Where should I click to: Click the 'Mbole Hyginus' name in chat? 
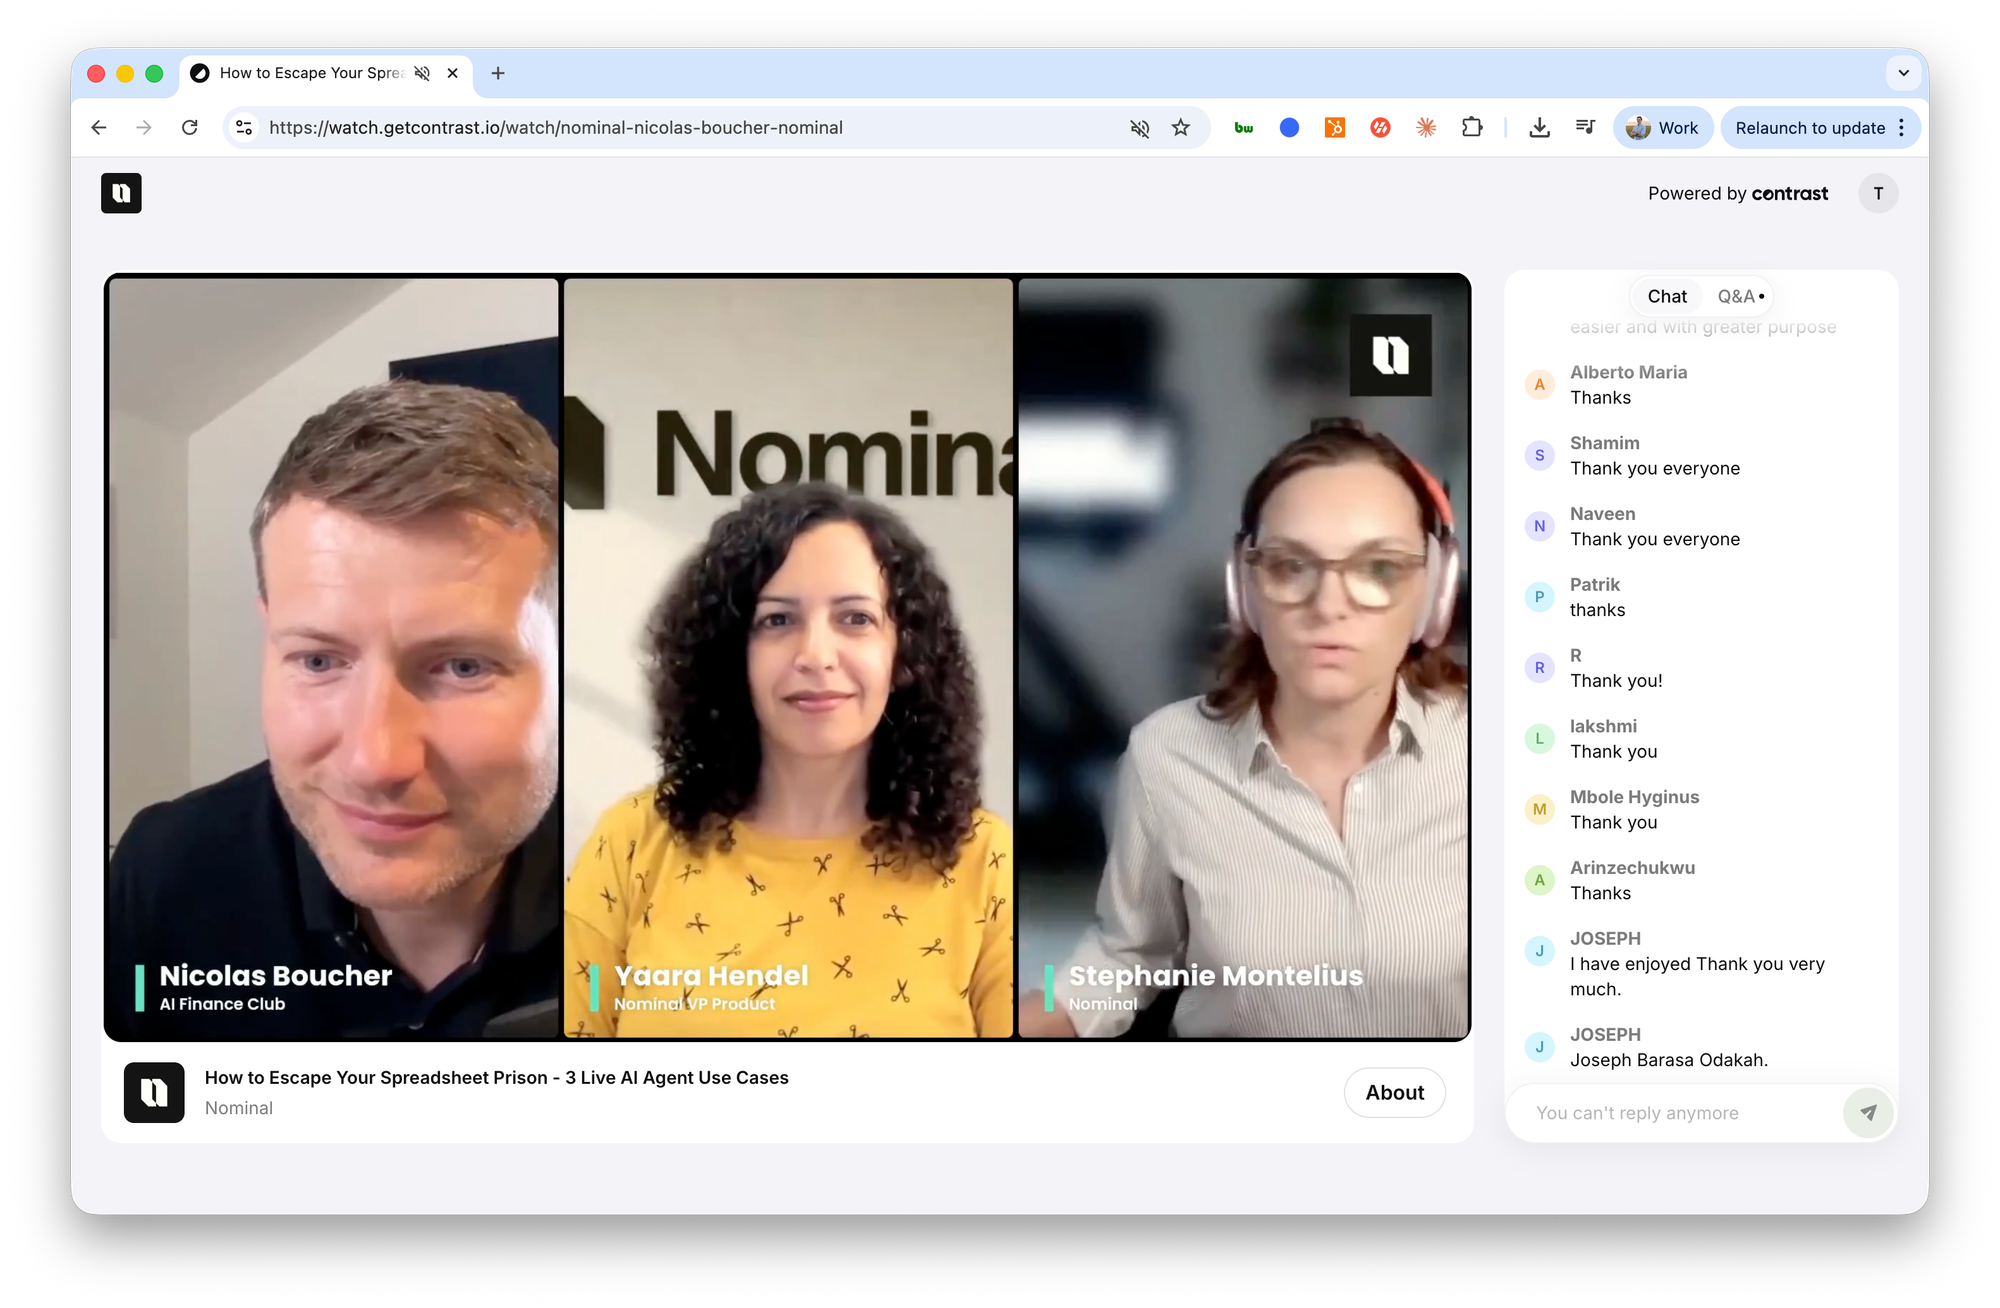[1634, 797]
